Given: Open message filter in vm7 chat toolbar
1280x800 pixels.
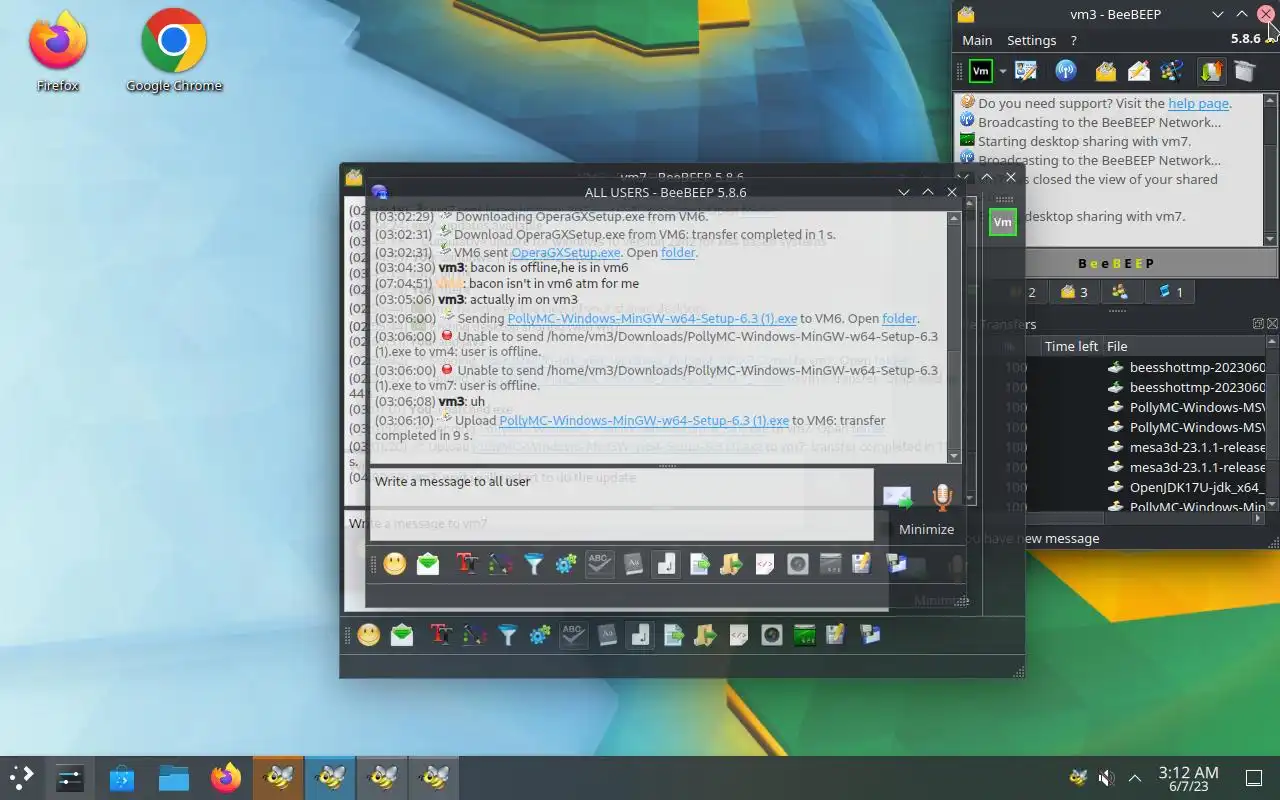Looking at the screenshot, I should coord(507,635).
